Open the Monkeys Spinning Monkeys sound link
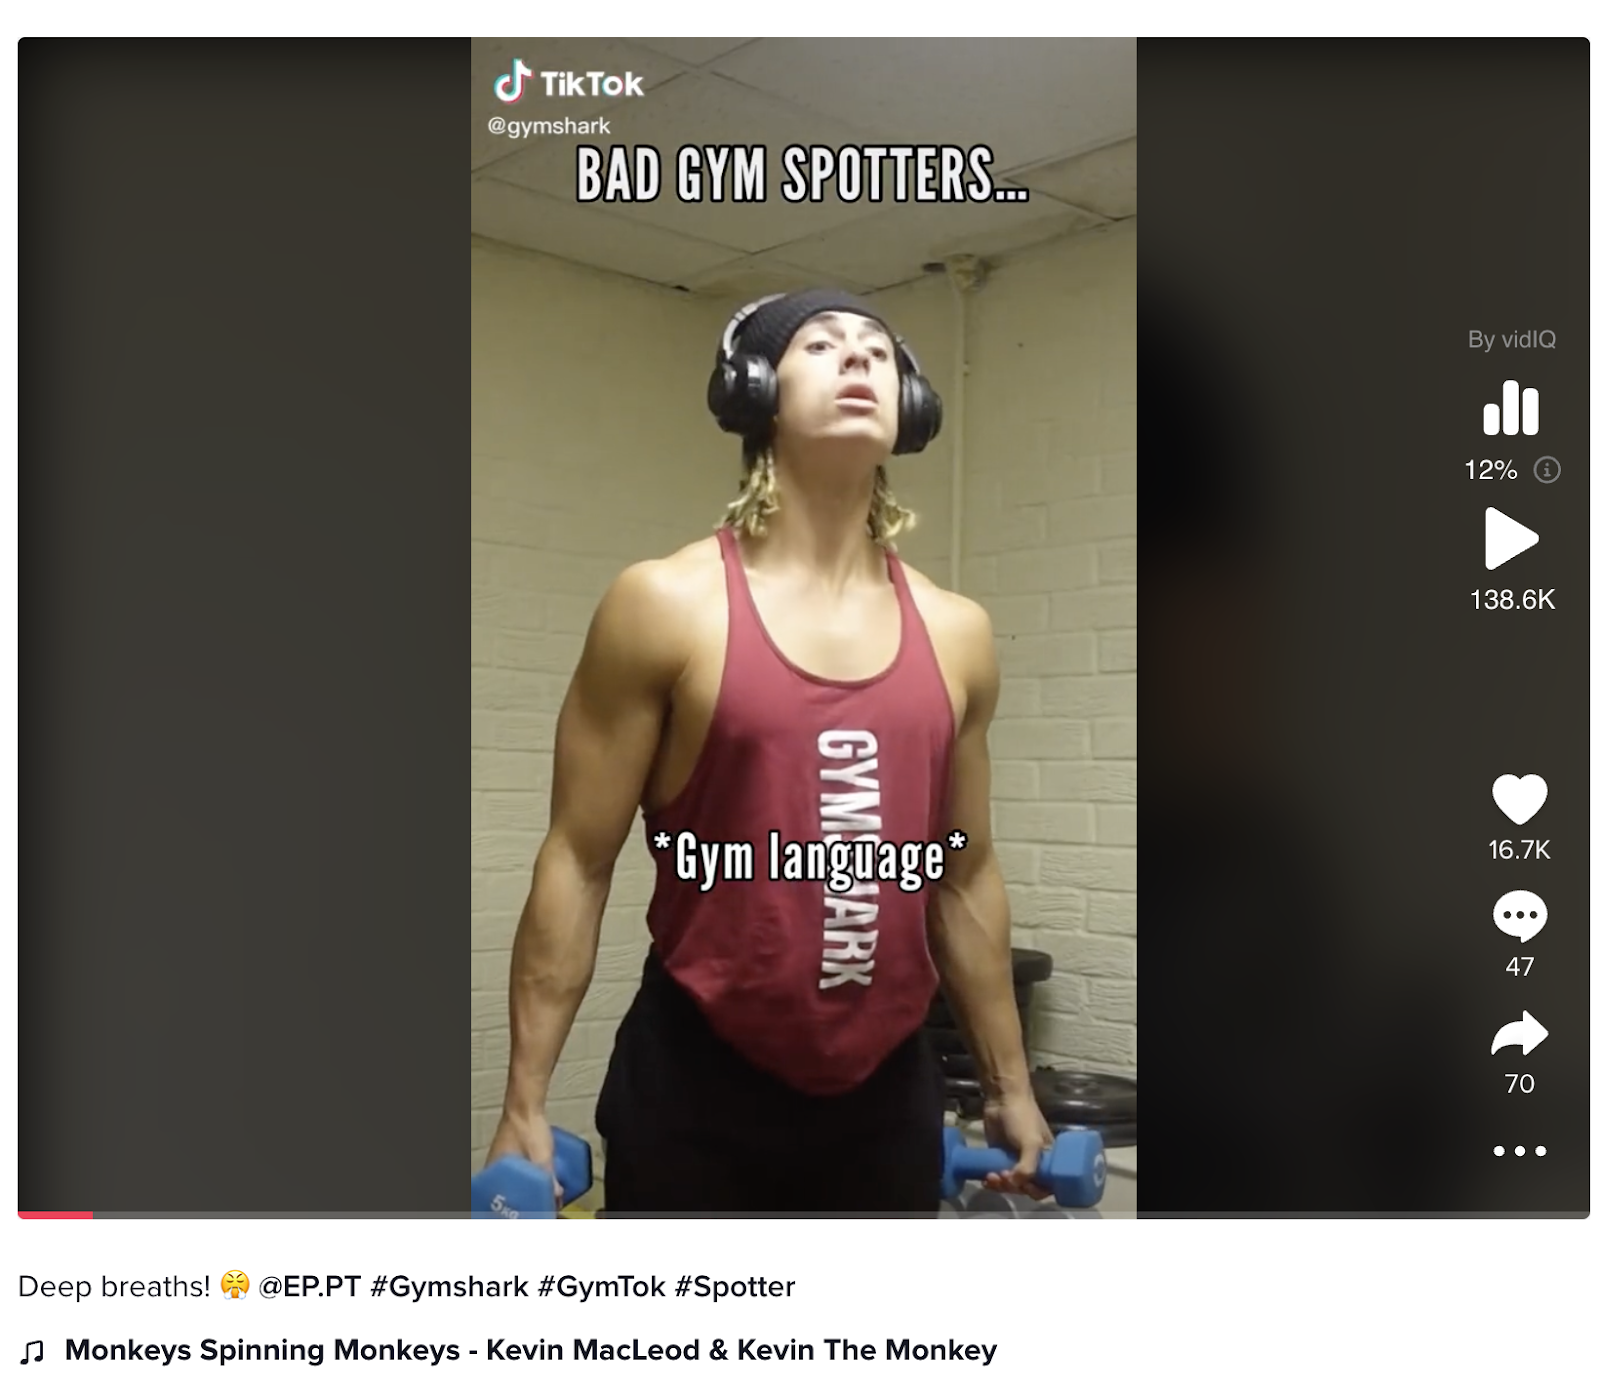This screenshot has height=1393, width=1600. tap(531, 1350)
